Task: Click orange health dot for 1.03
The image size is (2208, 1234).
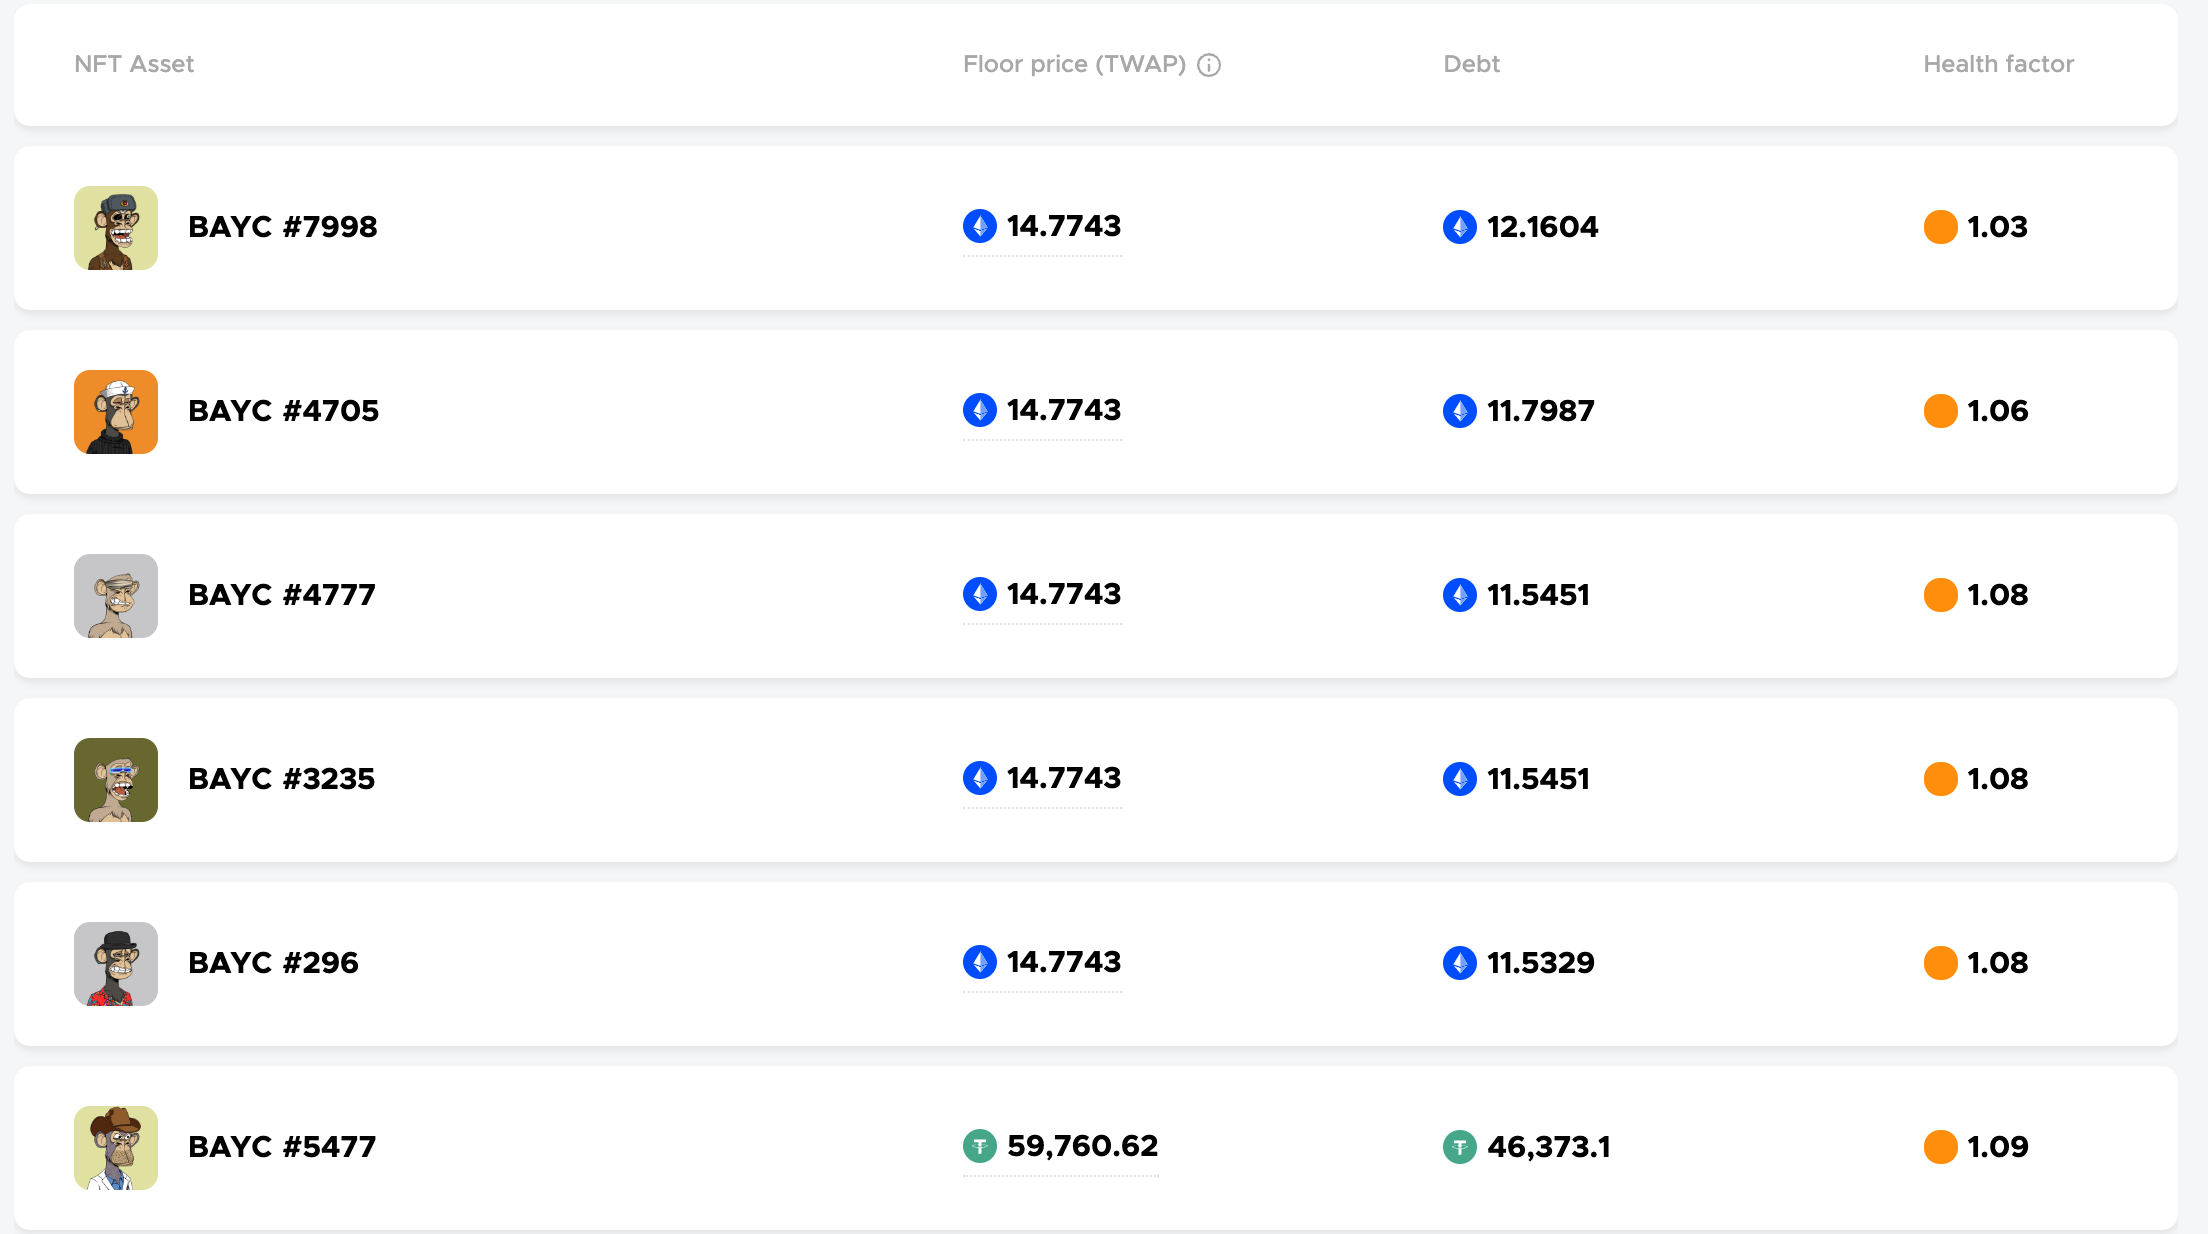Action: click(x=1941, y=227)
